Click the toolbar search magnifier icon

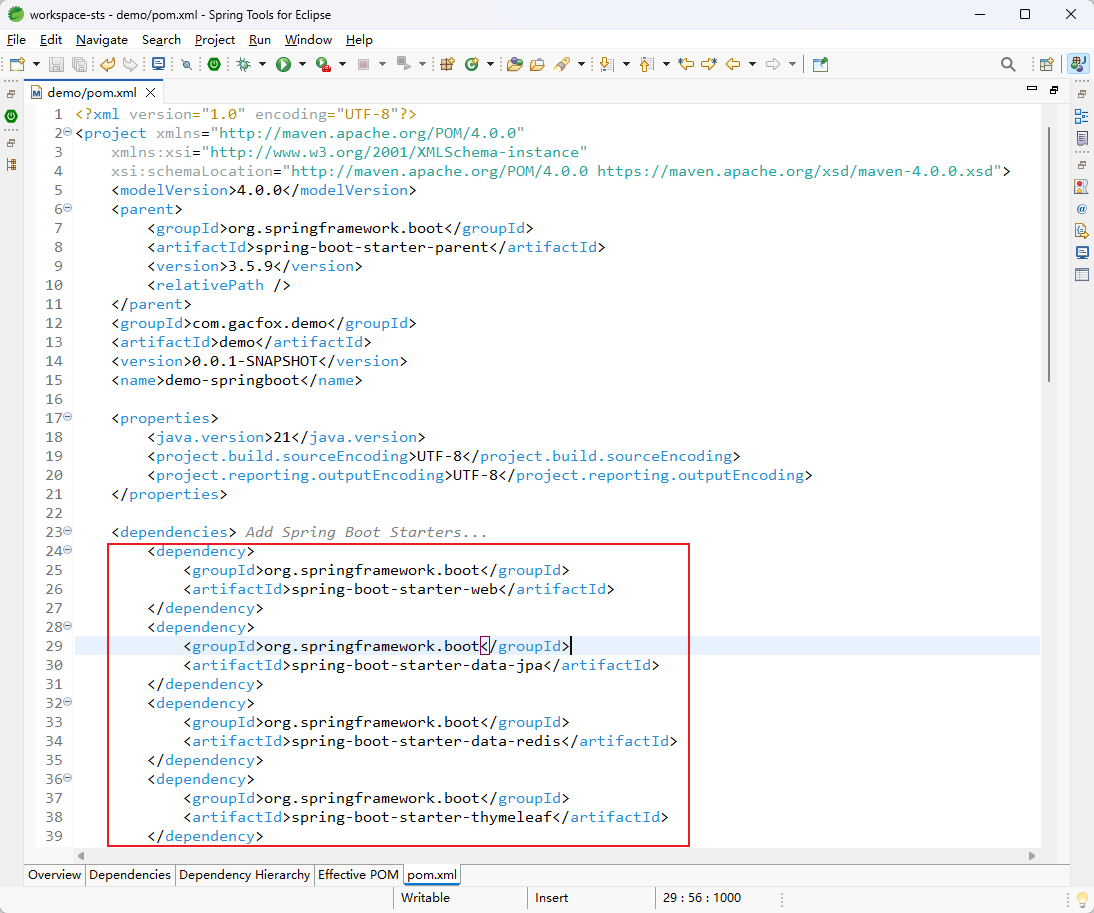coord(1007,64)
